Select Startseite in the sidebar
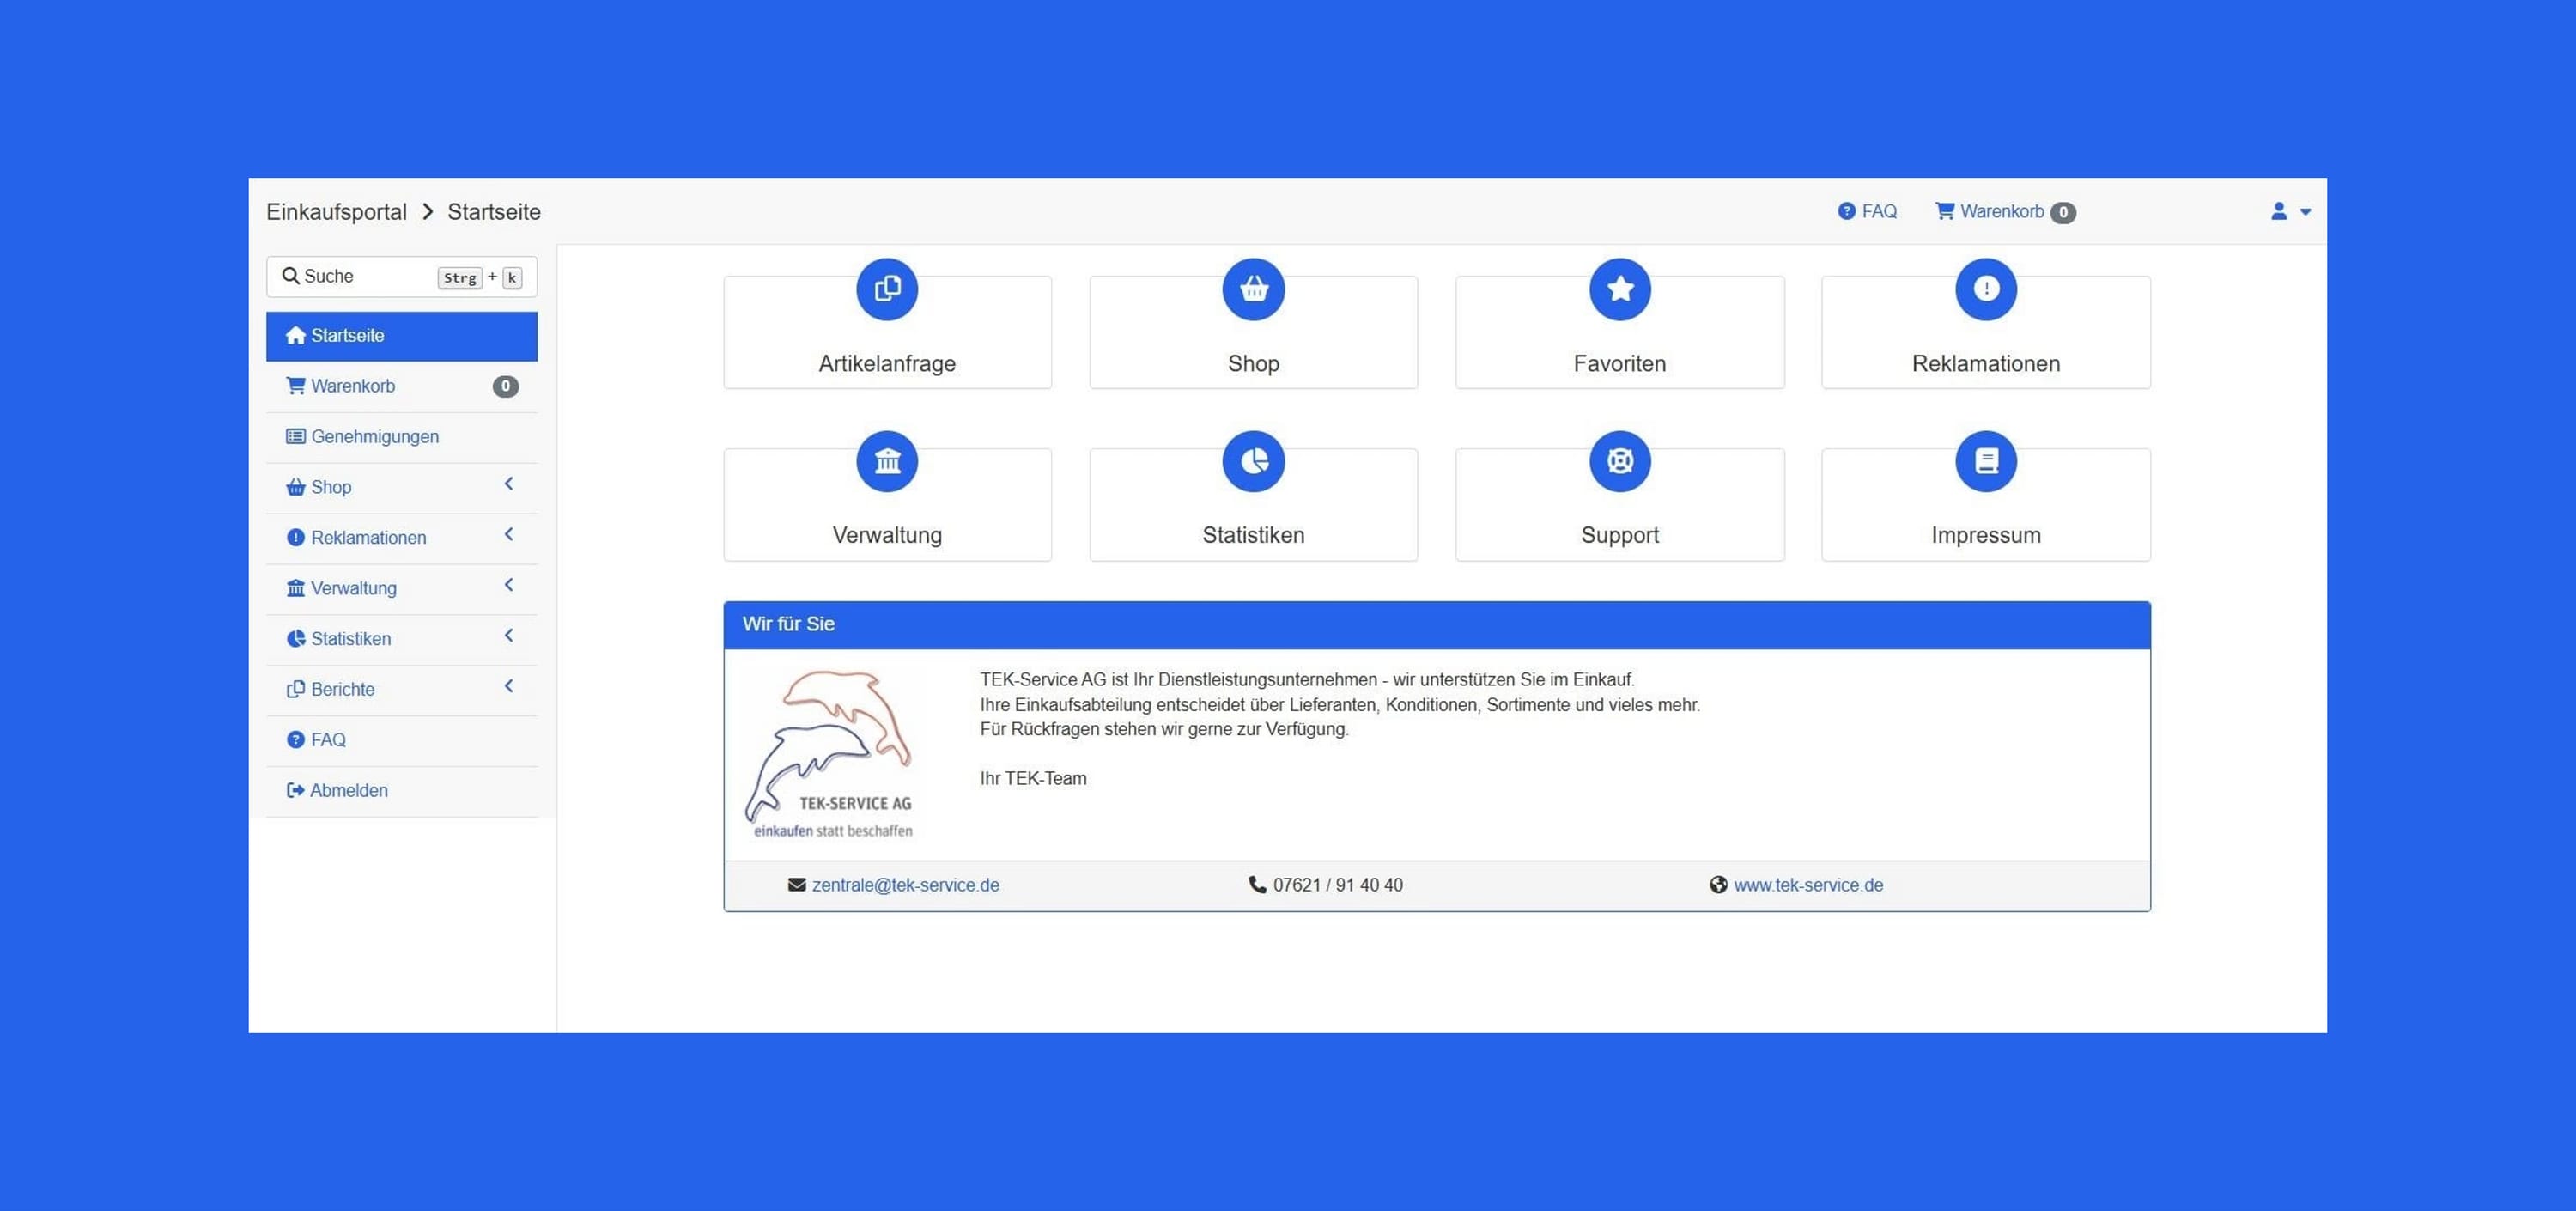2576x1211 pixels. [x=347, y=336]
